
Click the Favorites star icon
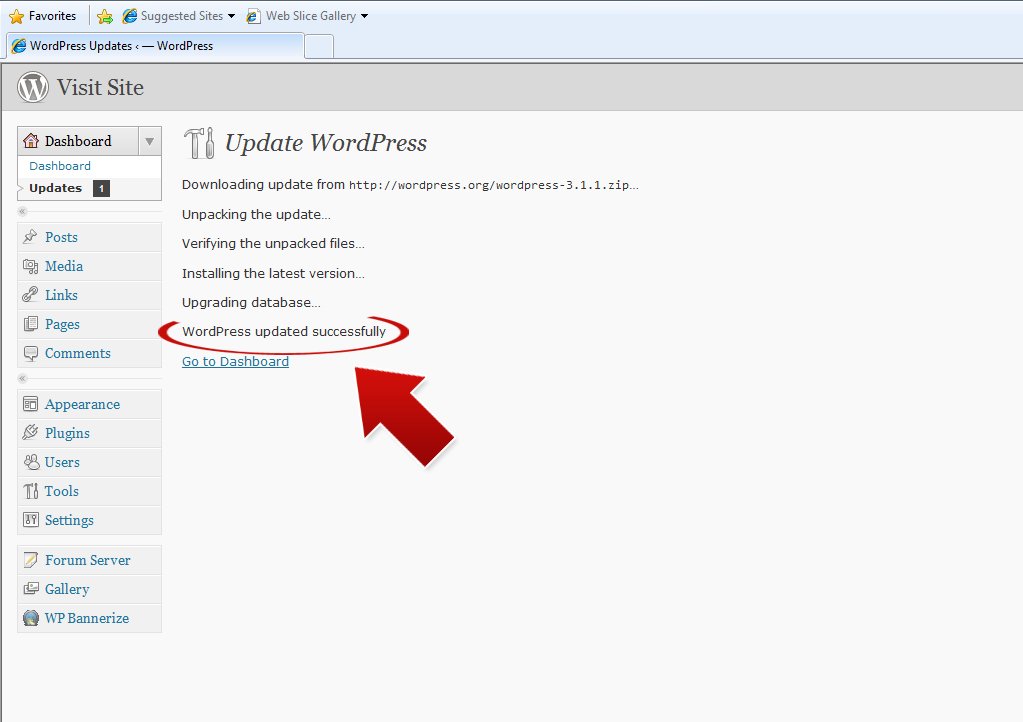point(16,16)
